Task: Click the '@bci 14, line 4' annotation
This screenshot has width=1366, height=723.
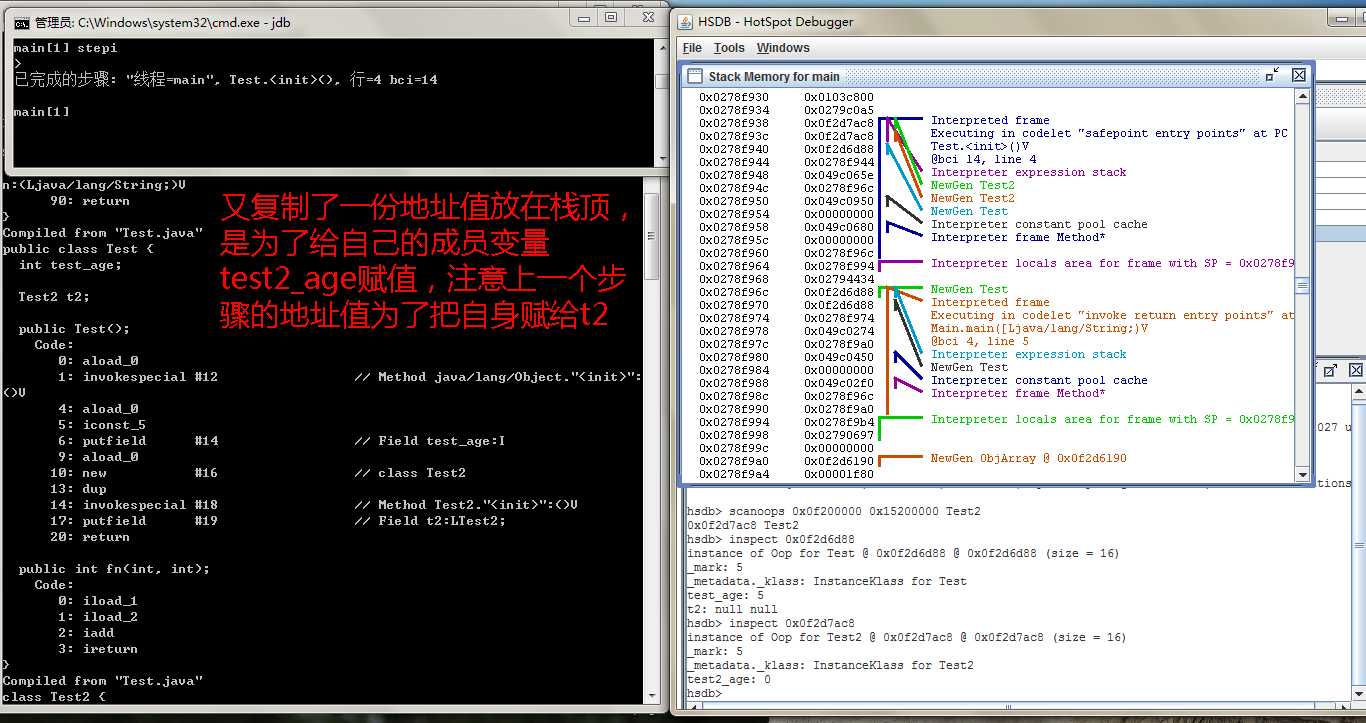Action: coord(983,159)
